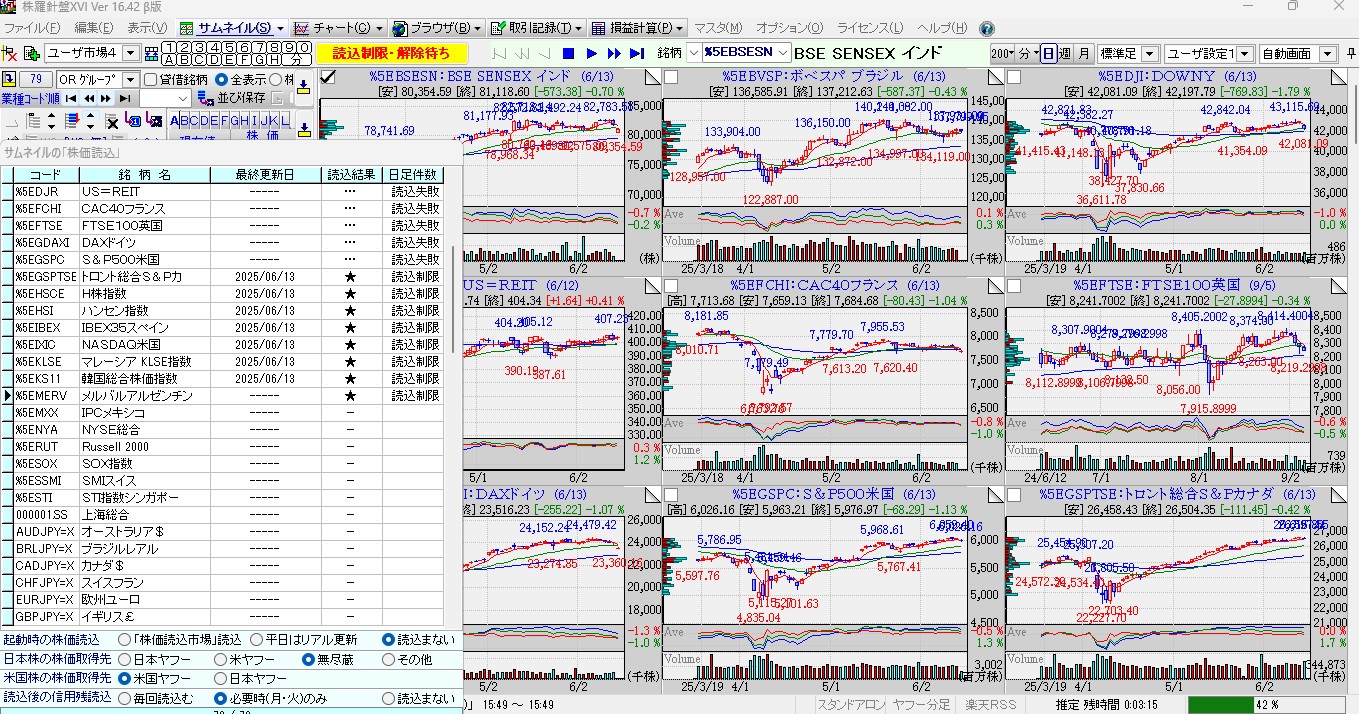Click the delete-row X icon in list toolbar
Image resolution: width=1359 pixels, height=714 pixels.
click(112, 122)
